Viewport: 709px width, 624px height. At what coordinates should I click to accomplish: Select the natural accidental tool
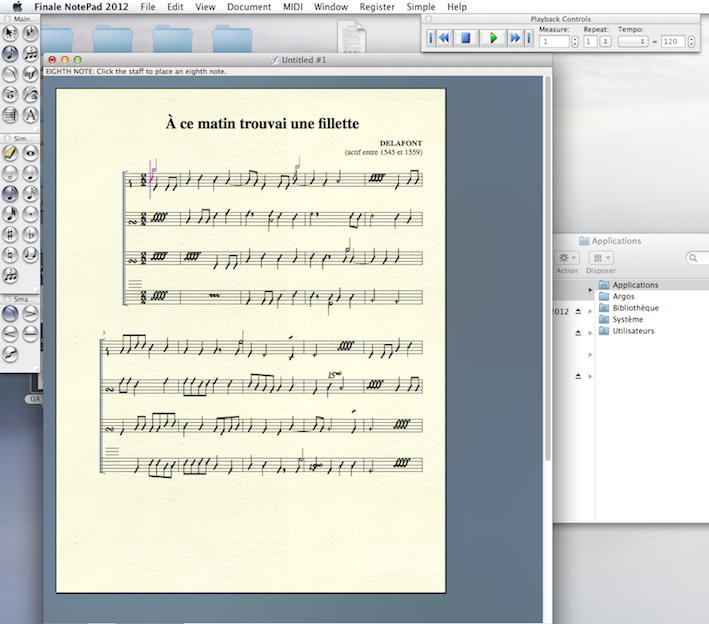[10, 255]
